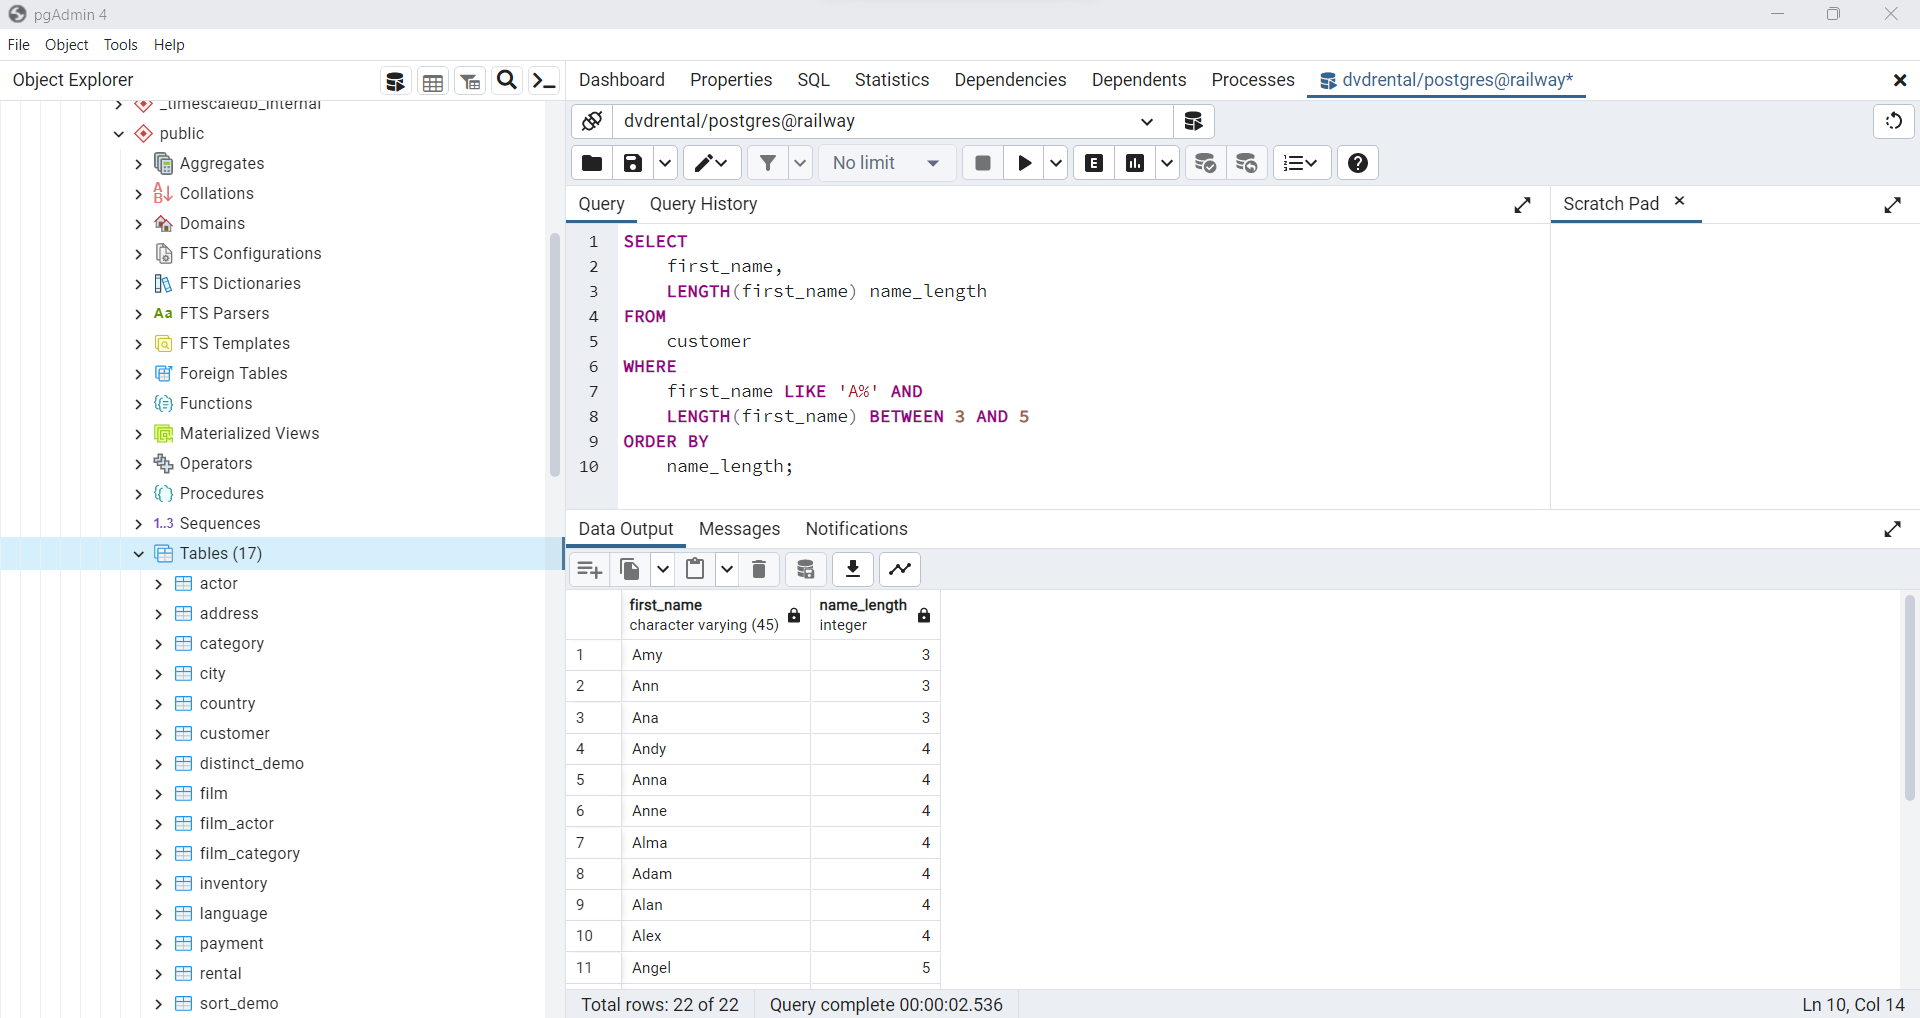Click the Data Output vertical scrollbar
This screenshot has width=1920, height=1018.
coord(1909,698)
